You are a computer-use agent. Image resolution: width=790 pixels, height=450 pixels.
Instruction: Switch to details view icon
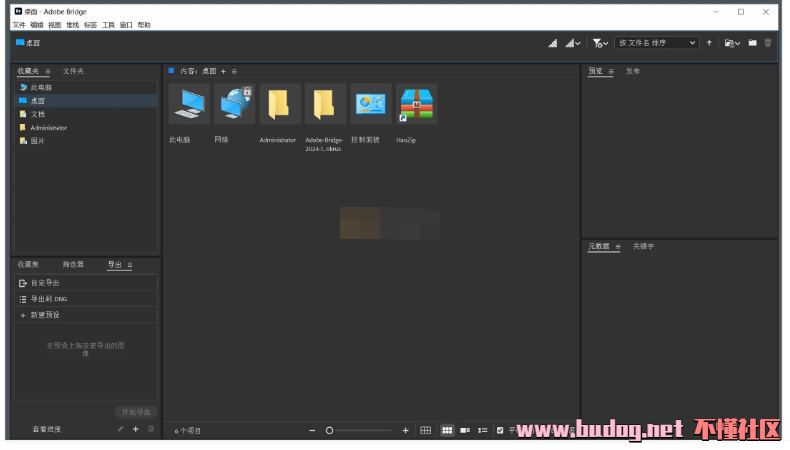465,431
